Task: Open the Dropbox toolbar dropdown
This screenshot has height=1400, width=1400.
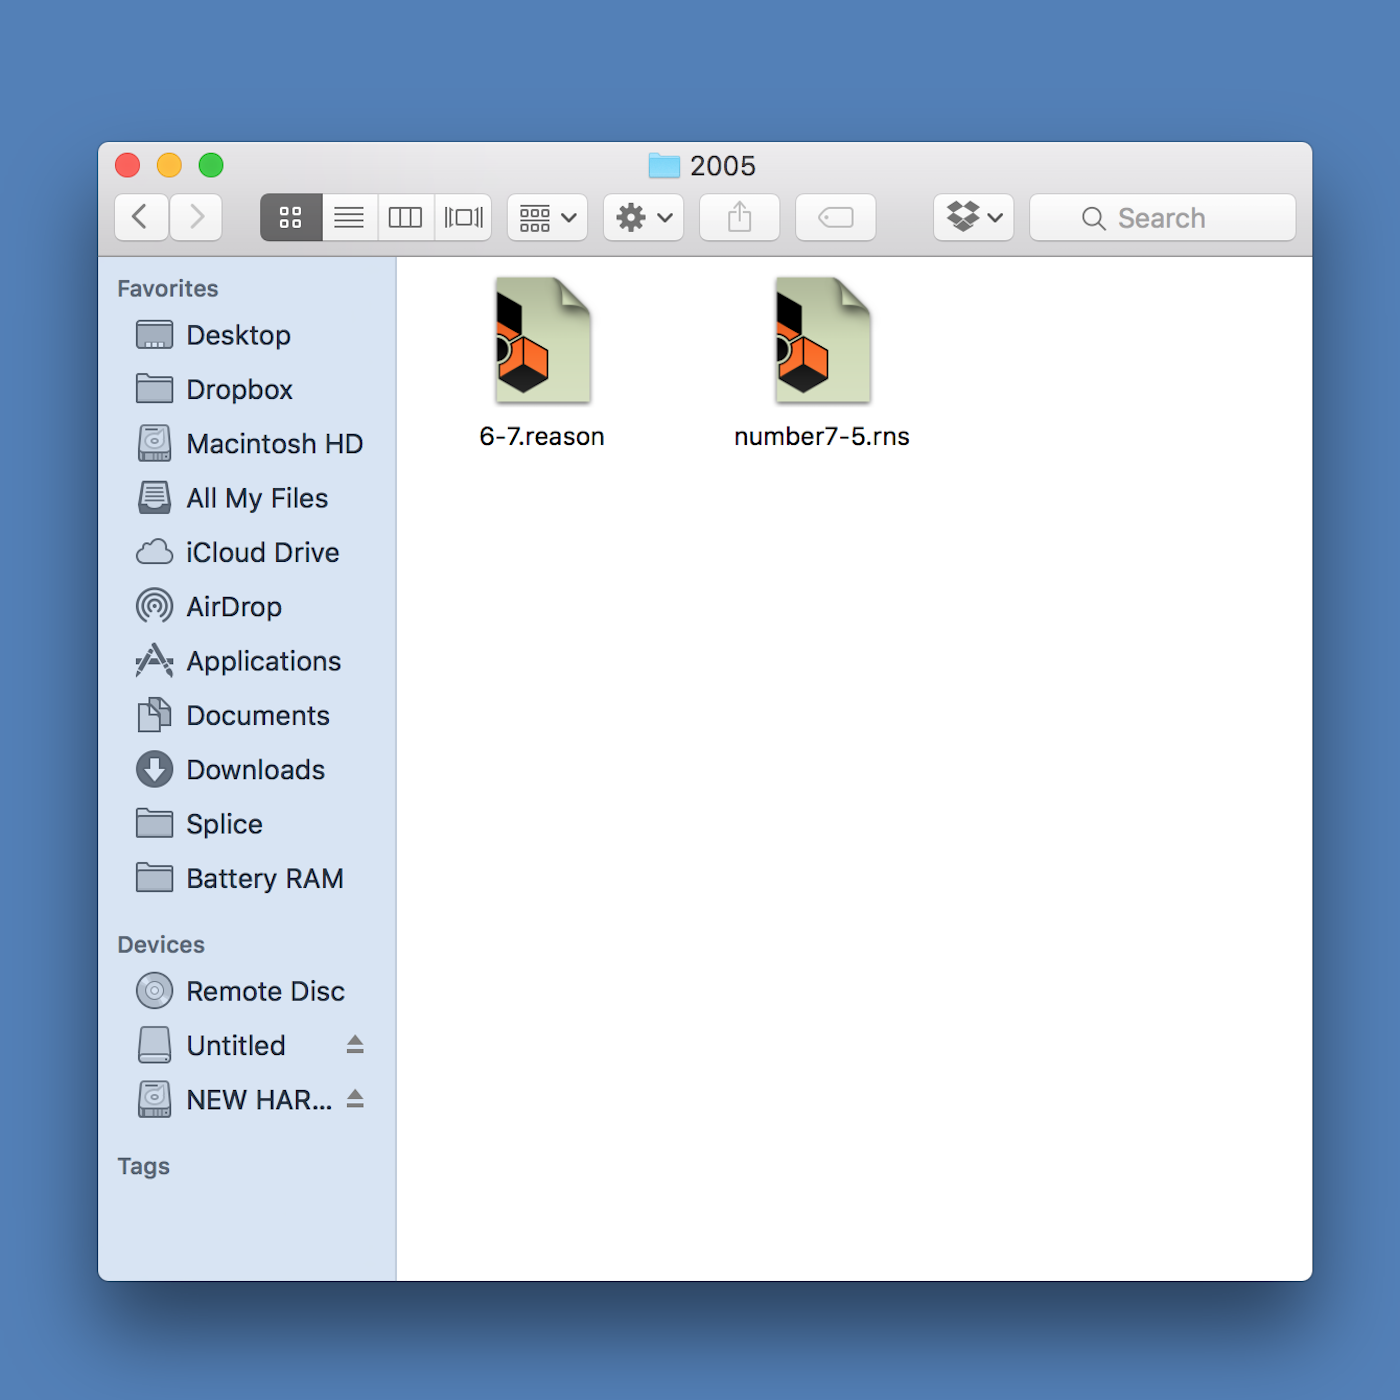Action: (973, 217)
